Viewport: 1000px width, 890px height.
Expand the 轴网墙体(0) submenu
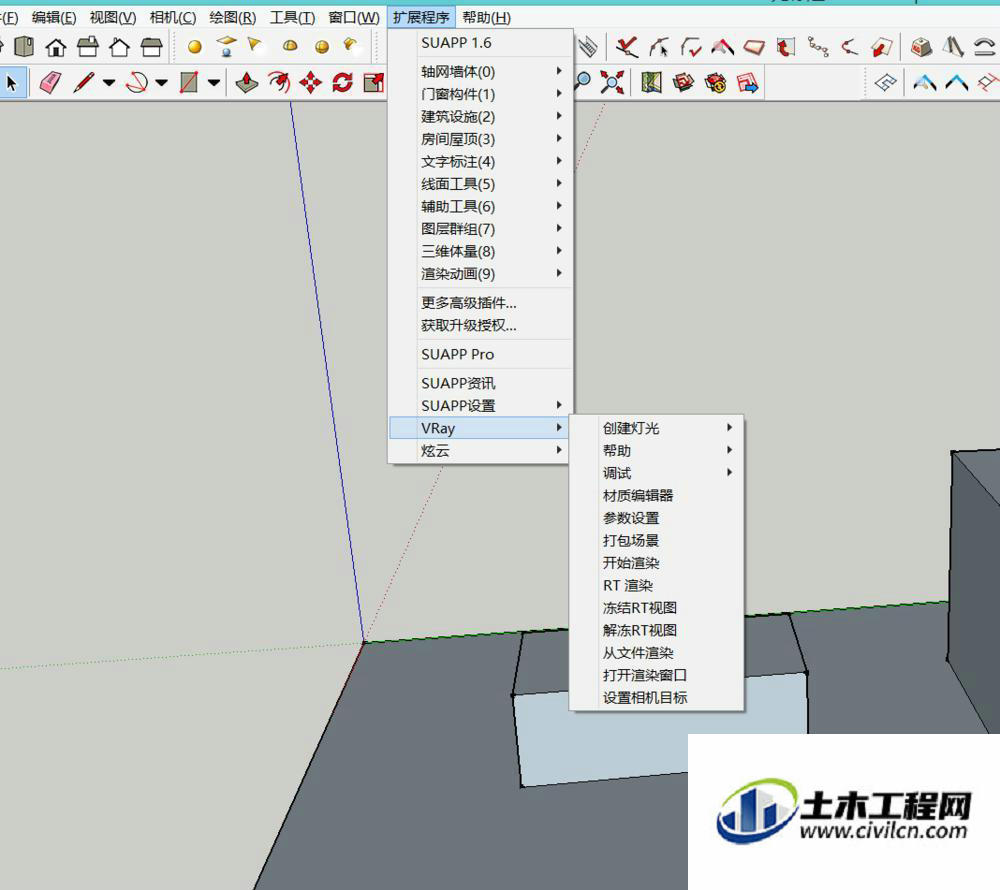[x=480, y=71]
